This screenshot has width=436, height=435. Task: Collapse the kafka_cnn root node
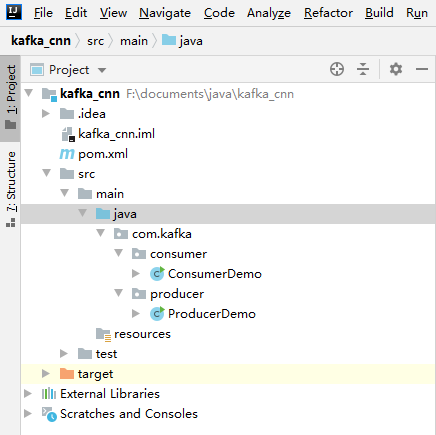coord(29,93)
